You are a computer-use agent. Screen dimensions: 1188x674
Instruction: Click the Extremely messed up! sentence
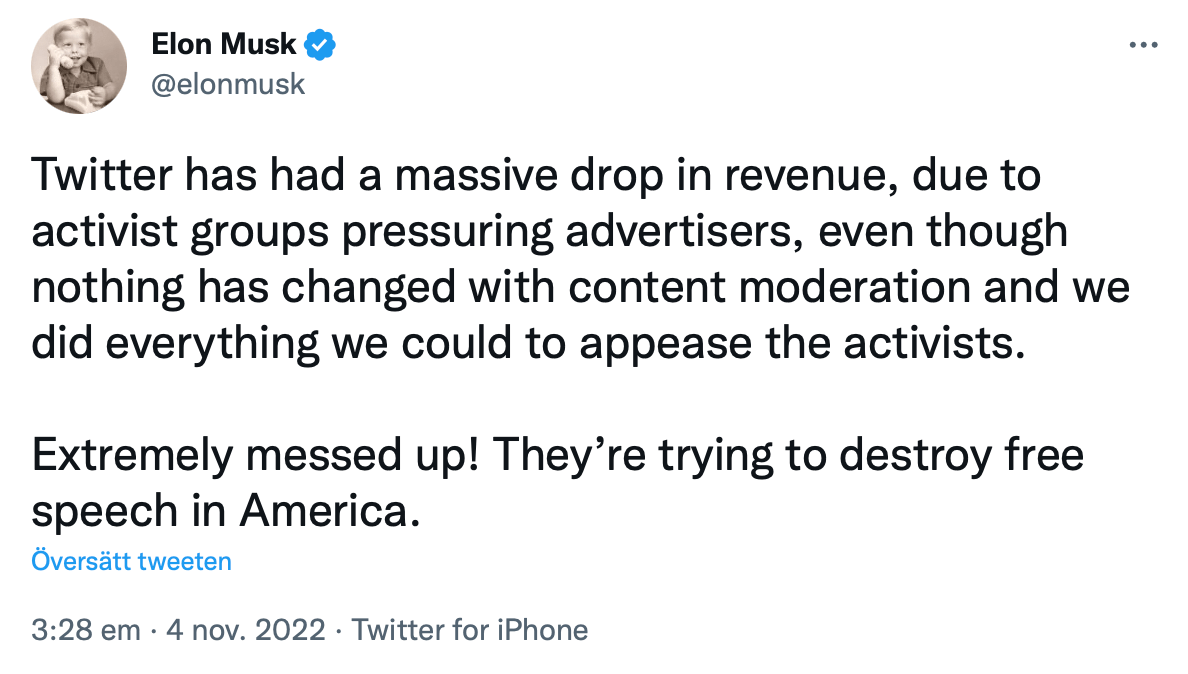[x=257, y=454]
